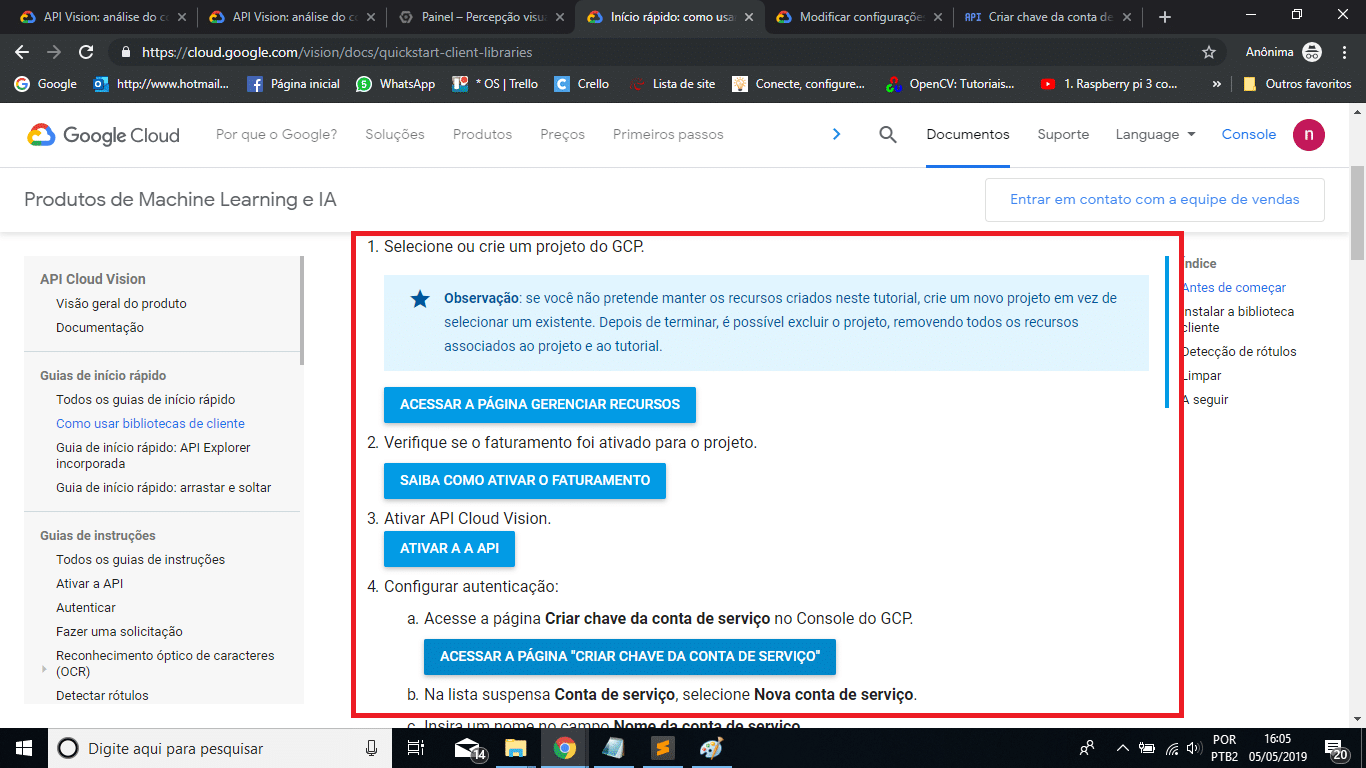The height and width of the screenshot is (768, 1366).
Task: Open the Console link in the header
Action: click(1249, 134)
